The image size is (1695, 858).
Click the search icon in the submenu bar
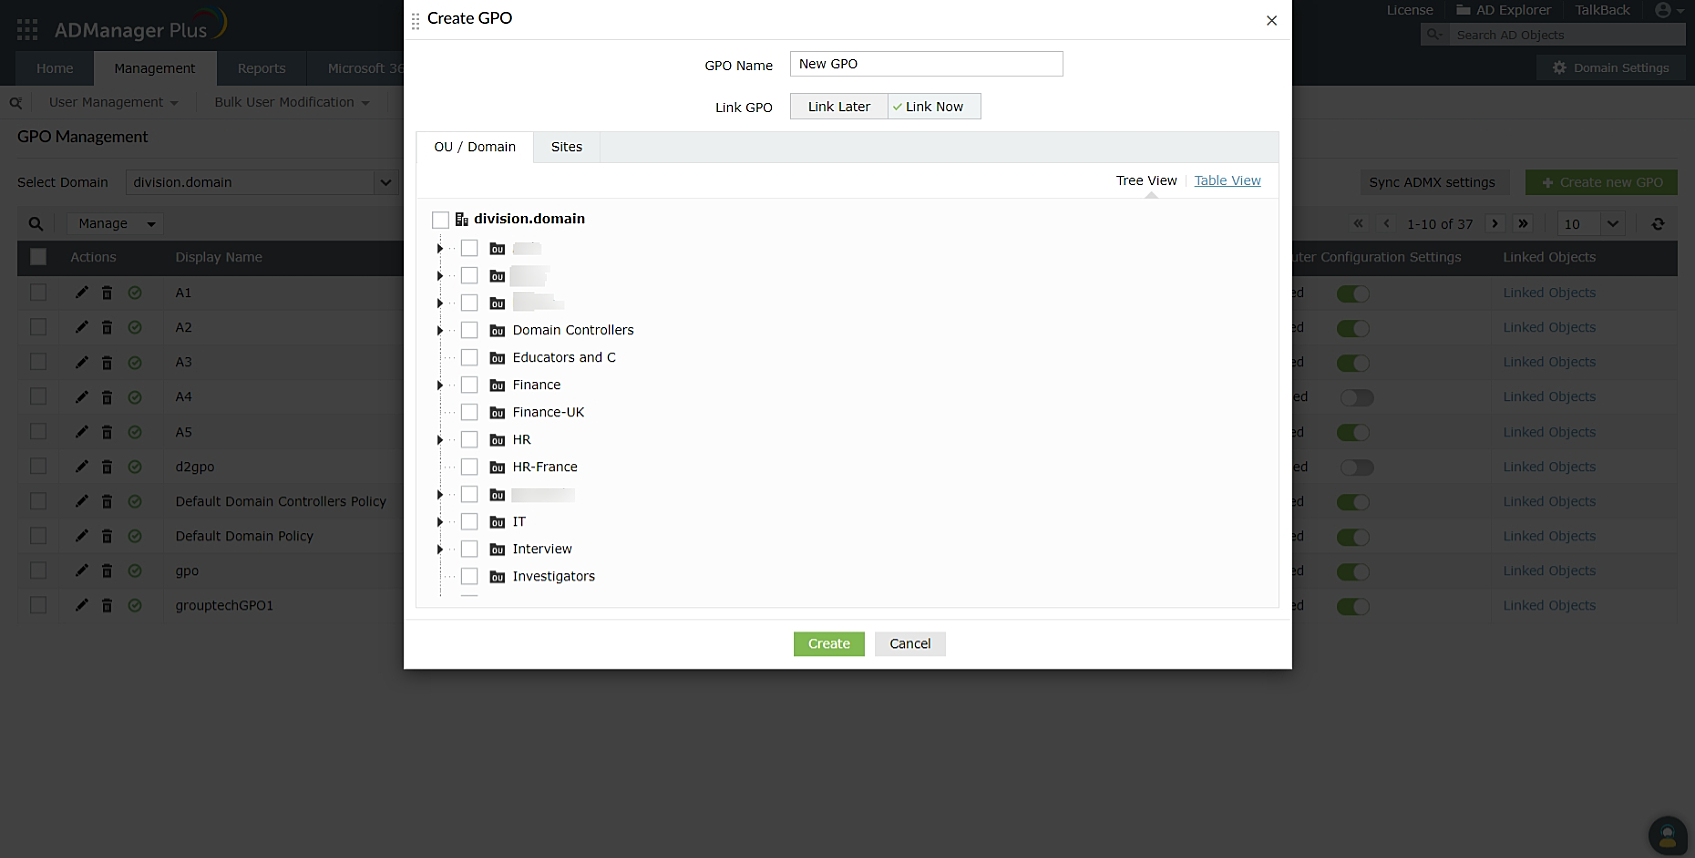16,103
